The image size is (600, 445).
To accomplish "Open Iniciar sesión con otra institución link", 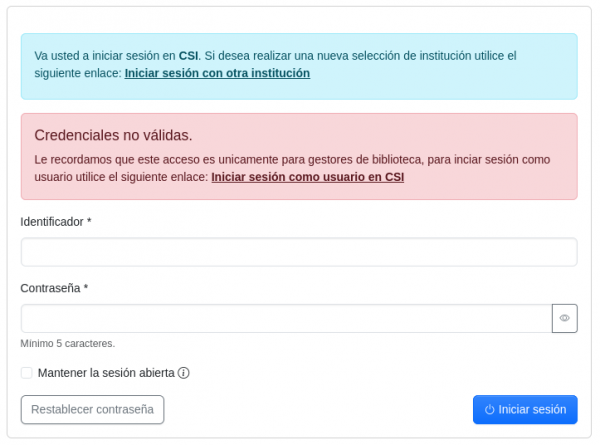I will 217,73.
